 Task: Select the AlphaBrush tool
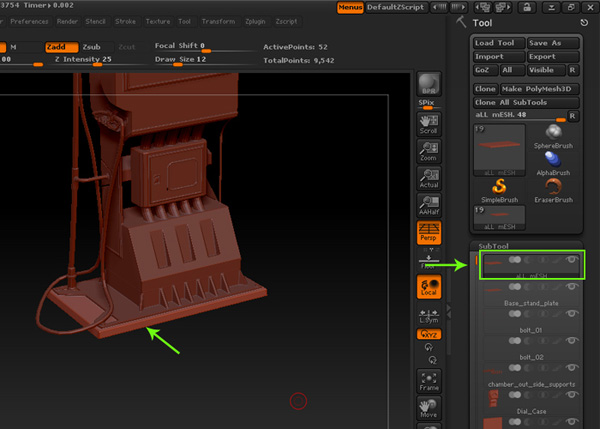pyautogui.click(x=553, y=164)
